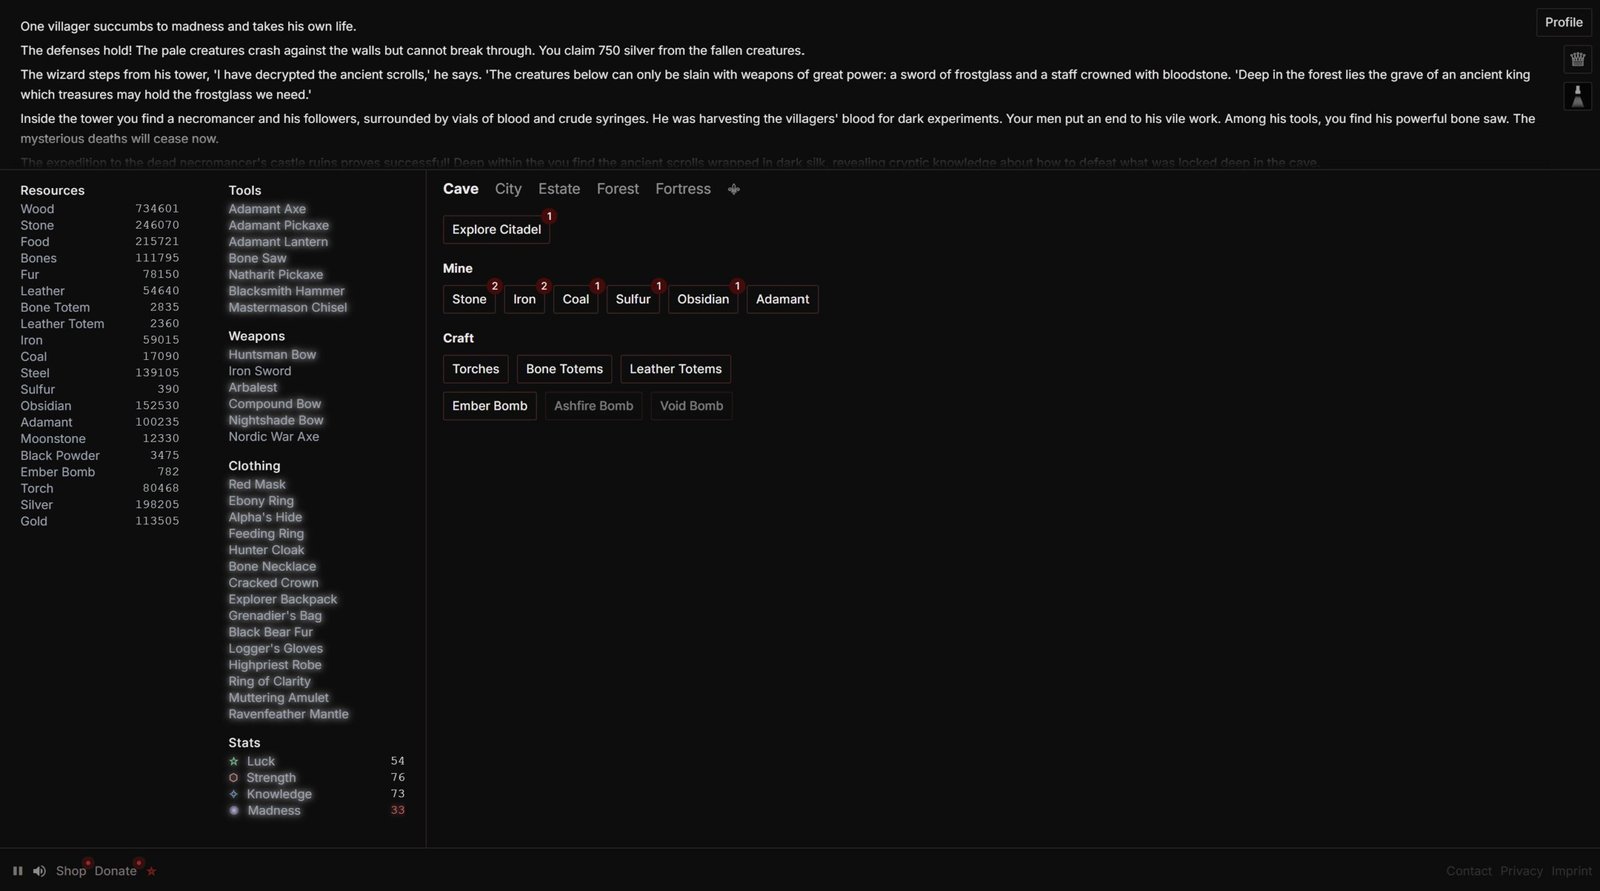
Task: Craft an Ember Bomb
Action: (x=489, y=406)
